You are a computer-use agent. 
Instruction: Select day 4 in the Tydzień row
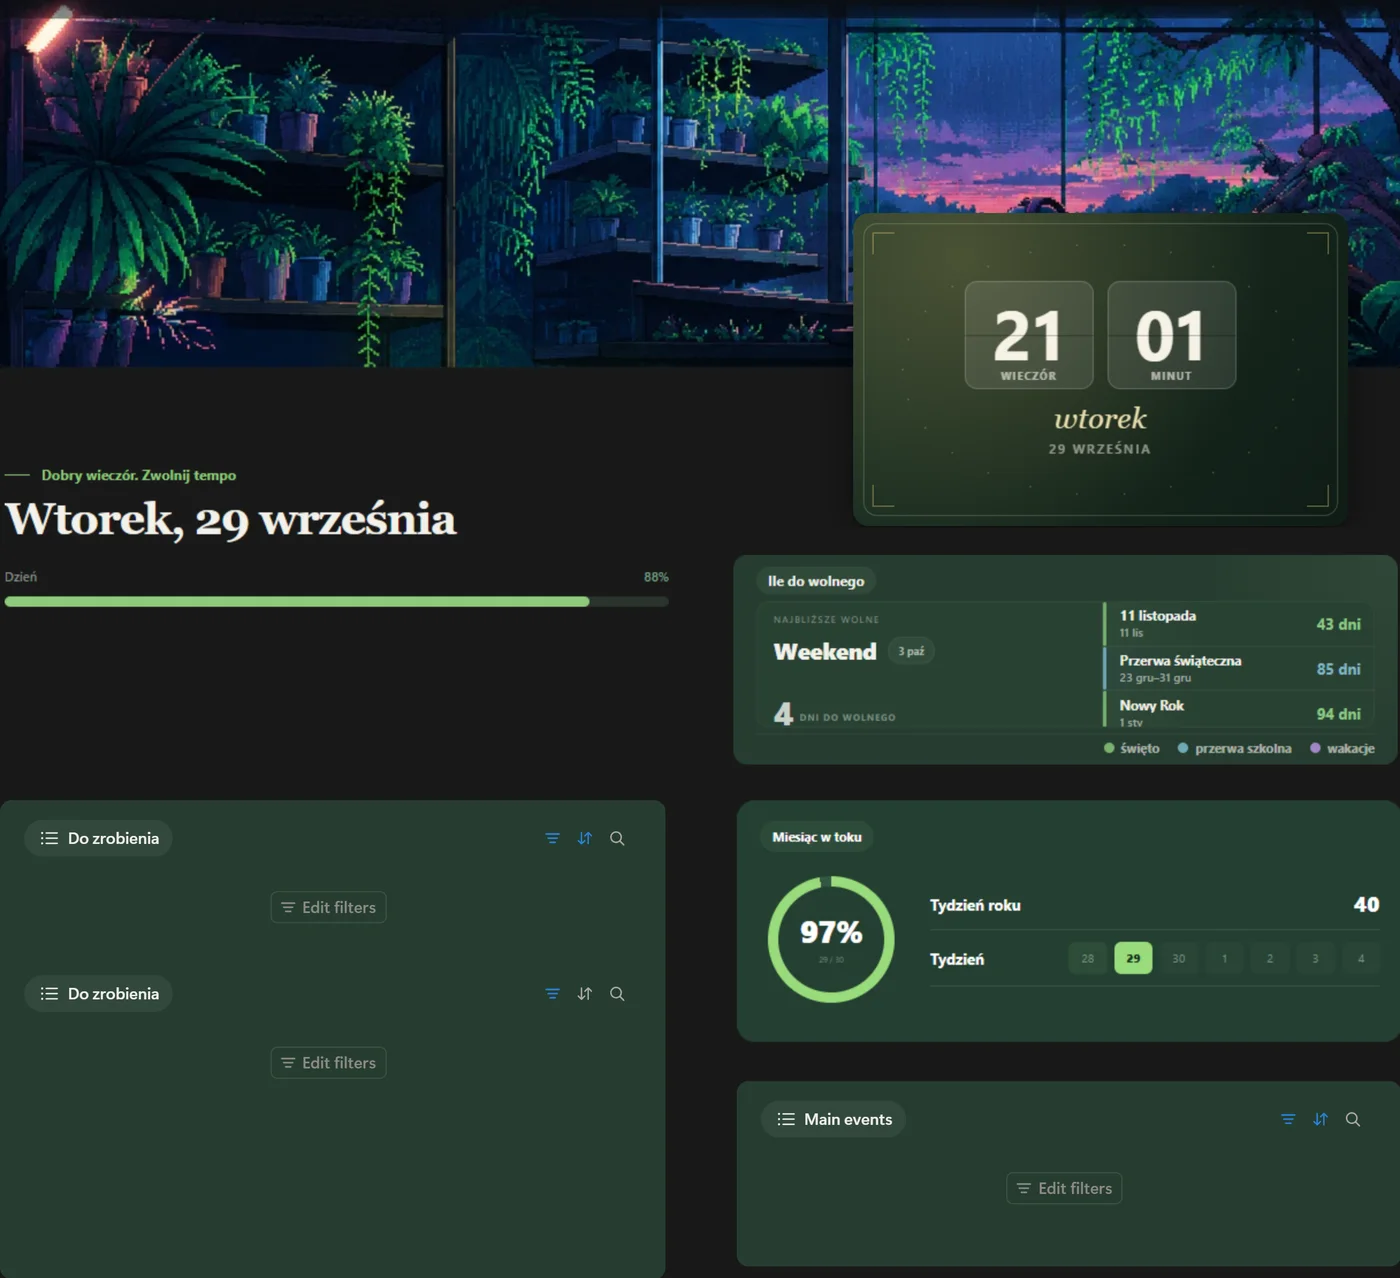coord(1361,958)
